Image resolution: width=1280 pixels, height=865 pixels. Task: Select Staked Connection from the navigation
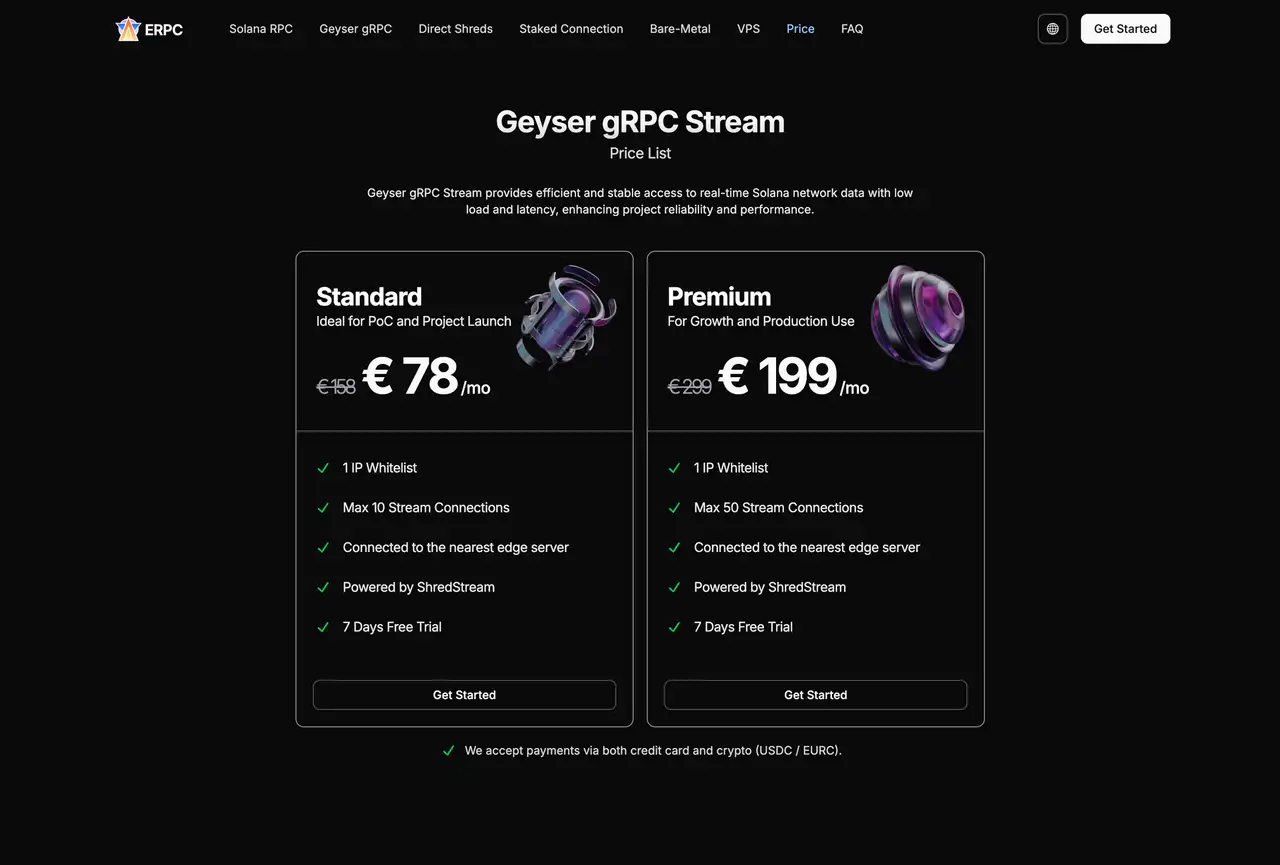click(x=571, y=29)
